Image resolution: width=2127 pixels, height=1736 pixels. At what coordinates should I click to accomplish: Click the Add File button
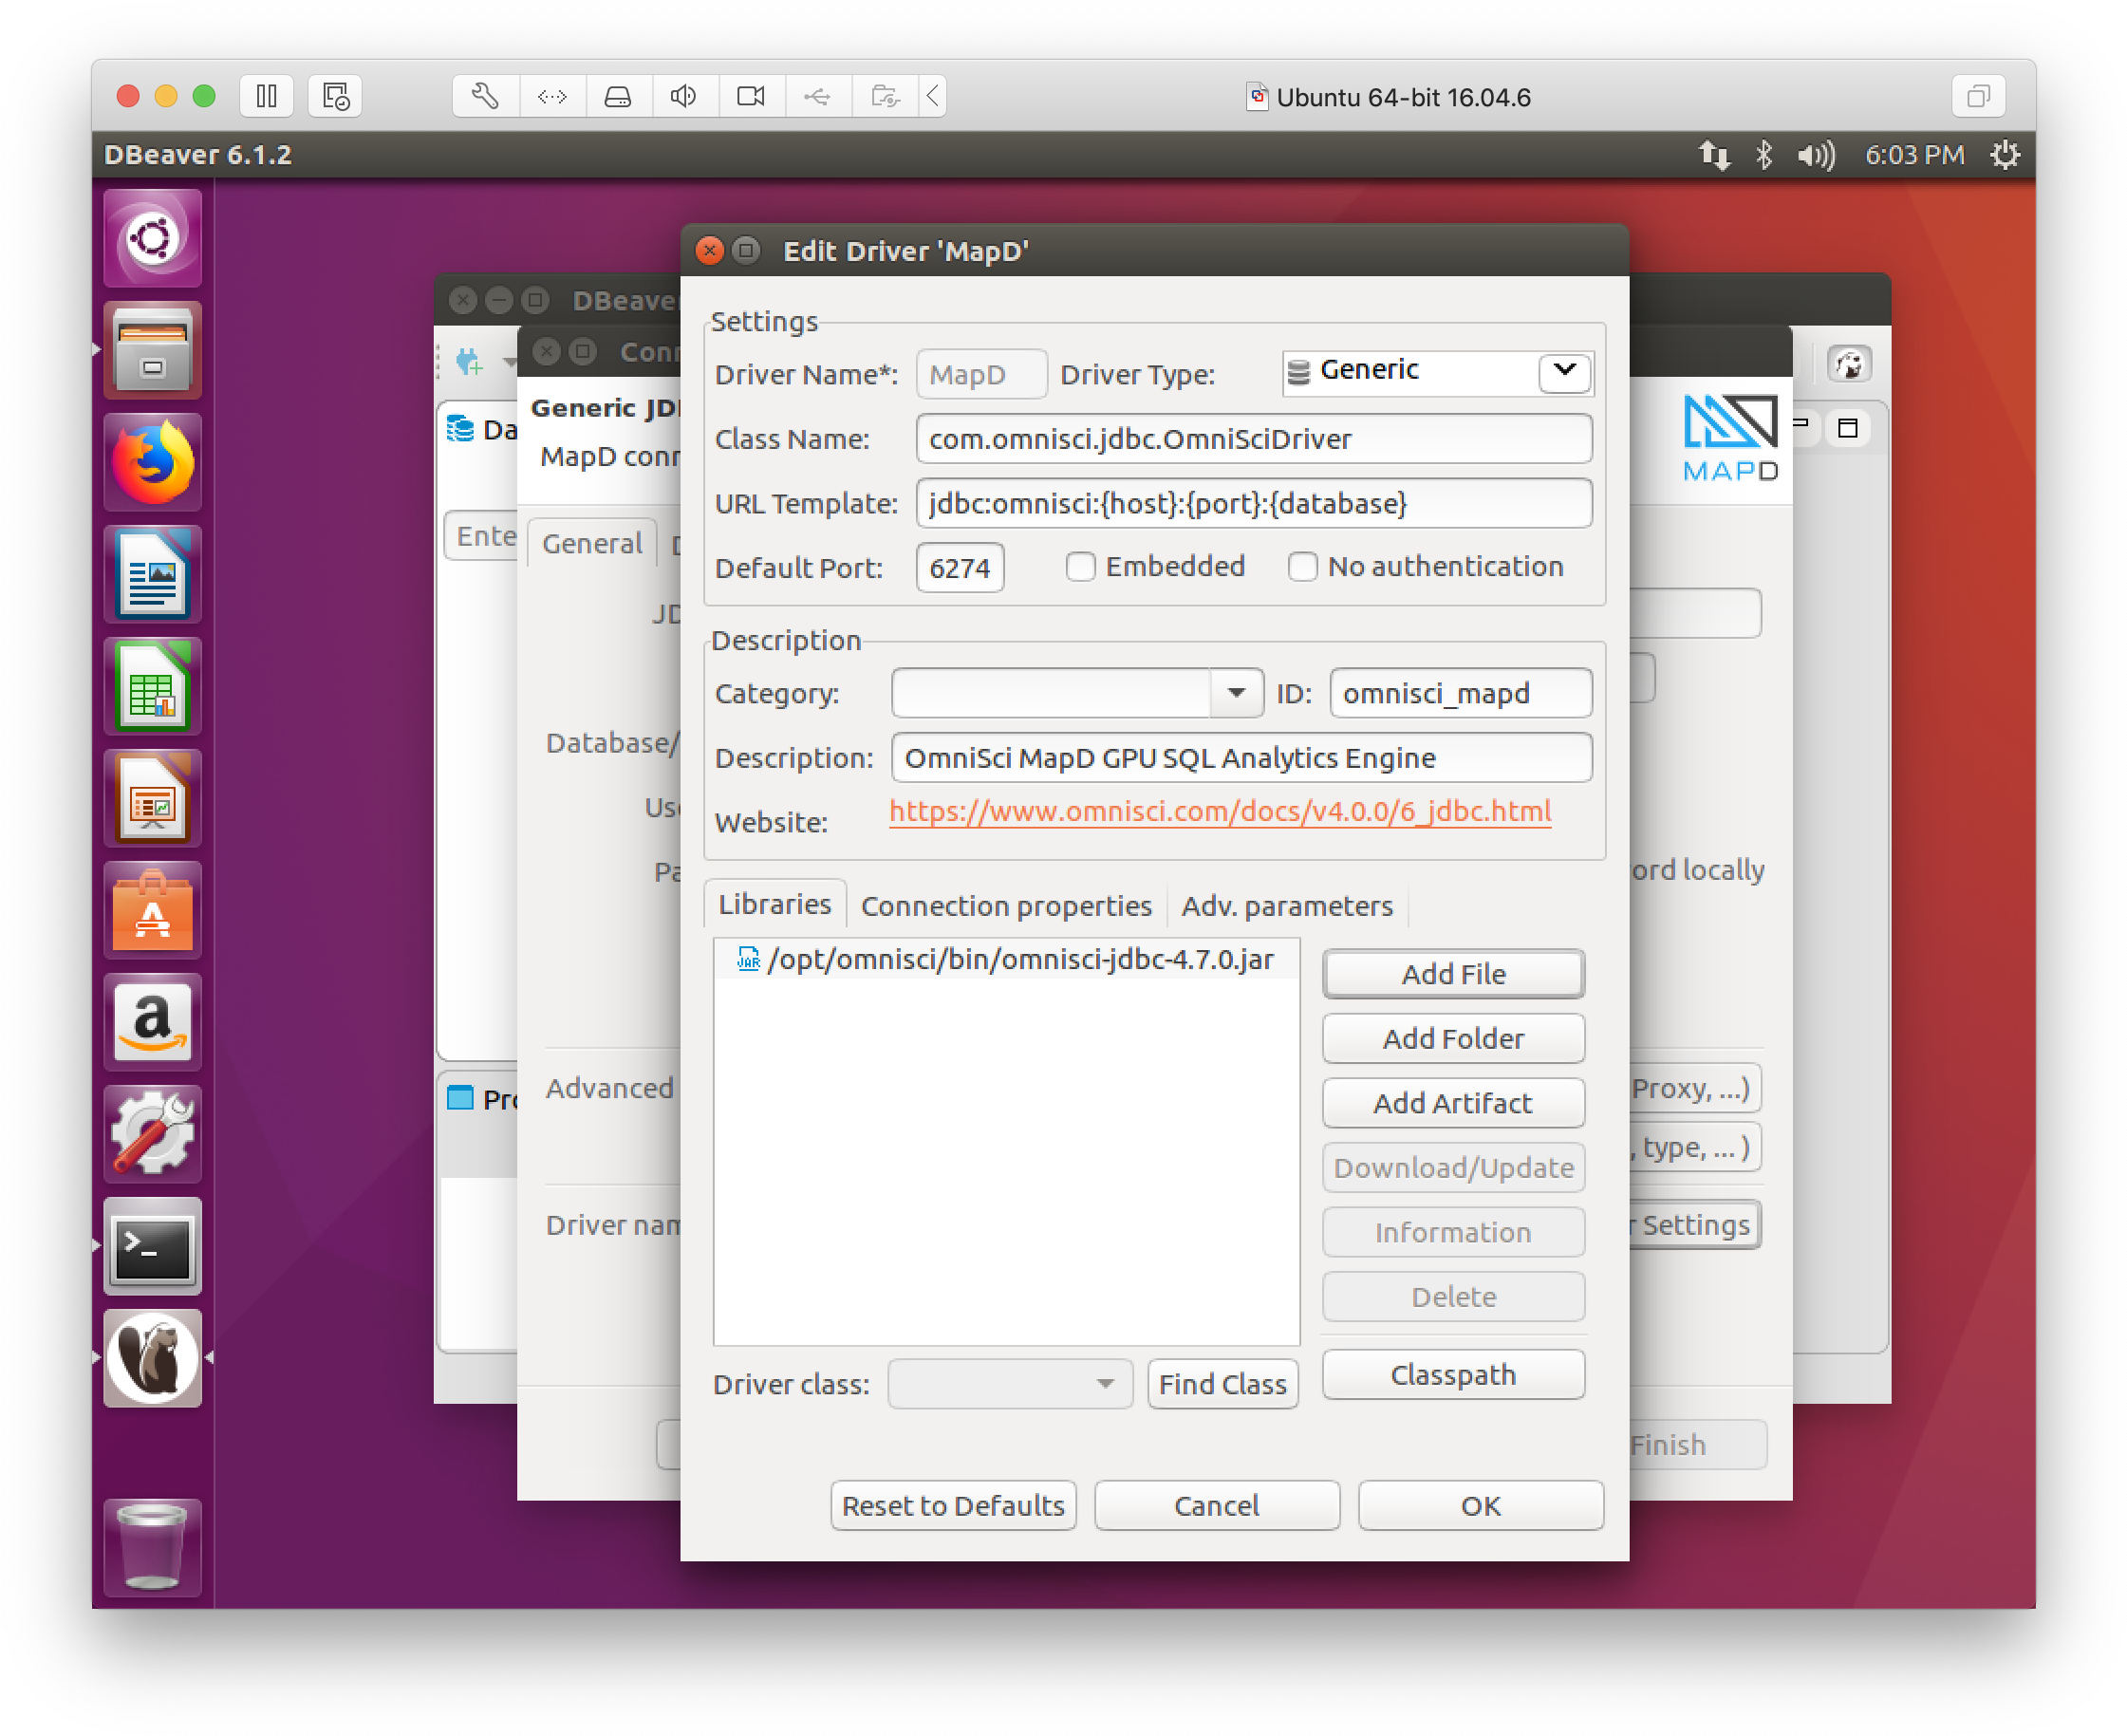tap(1454, 975)
